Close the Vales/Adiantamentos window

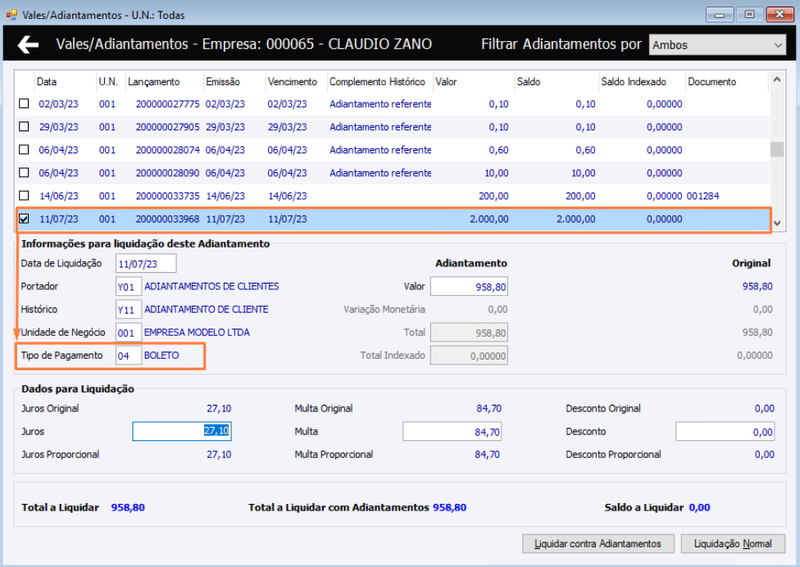780,14
